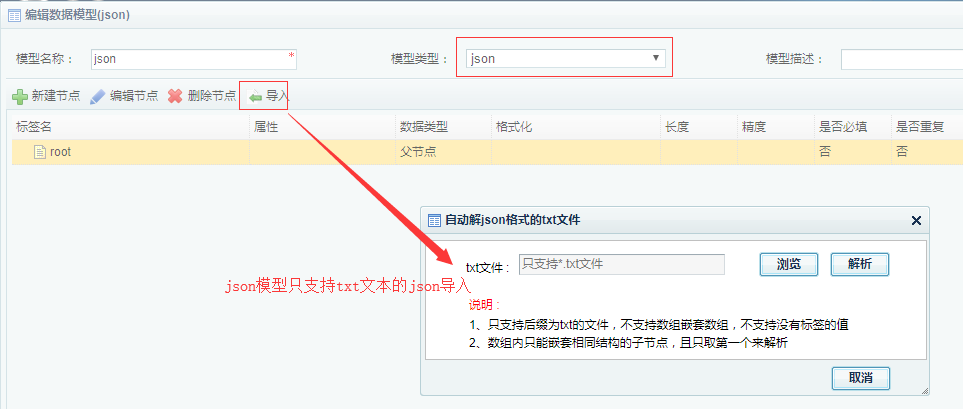Click 导入 toolbar label

pos(277,96)
